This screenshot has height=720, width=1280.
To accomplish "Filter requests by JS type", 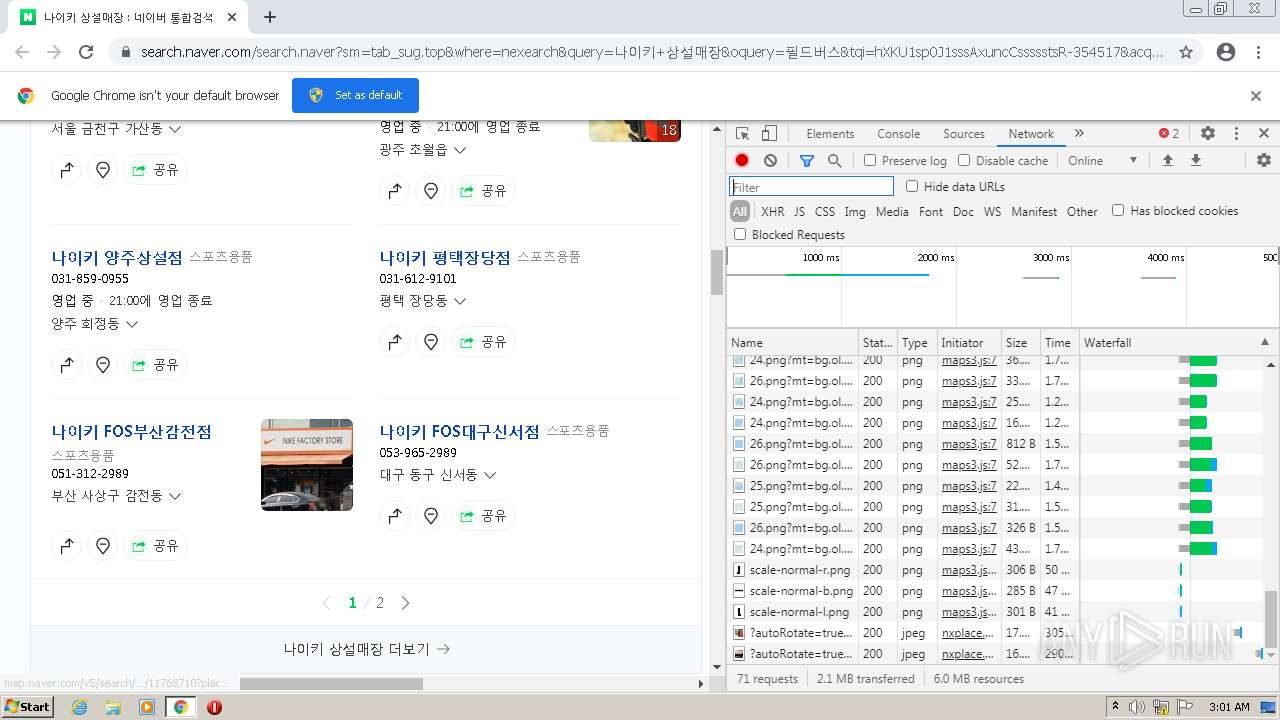I will (x=799, y=211).
